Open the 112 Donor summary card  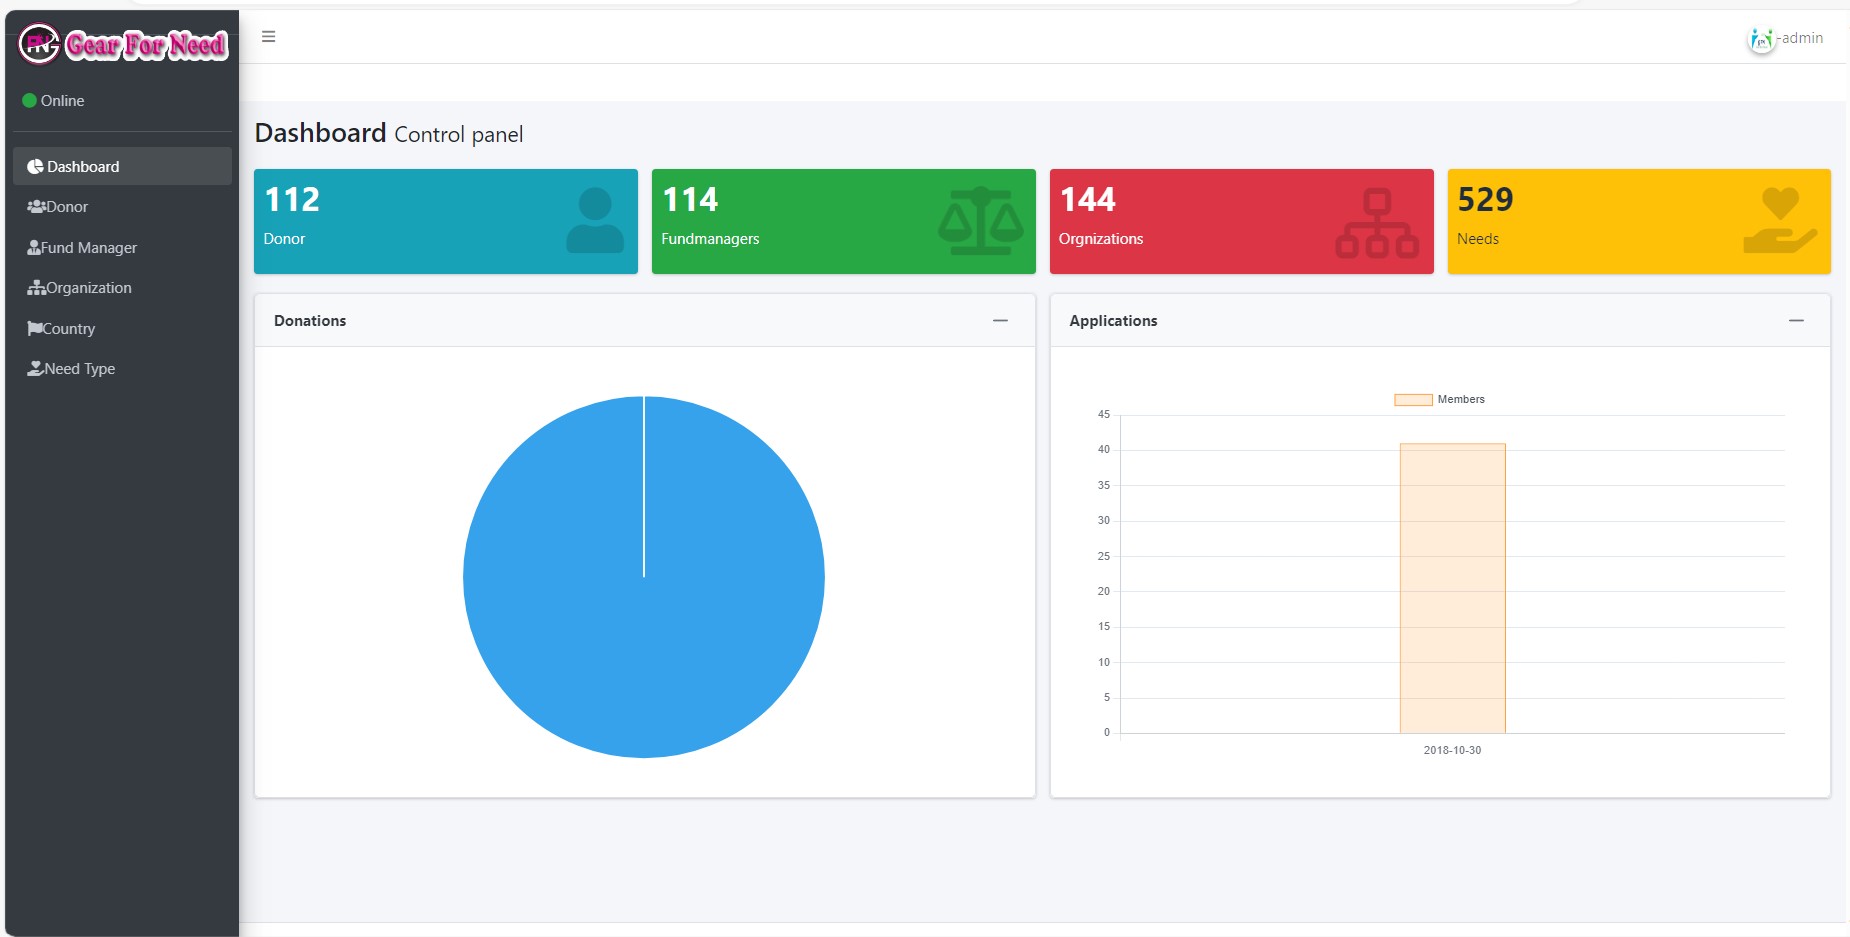(446, 221)
